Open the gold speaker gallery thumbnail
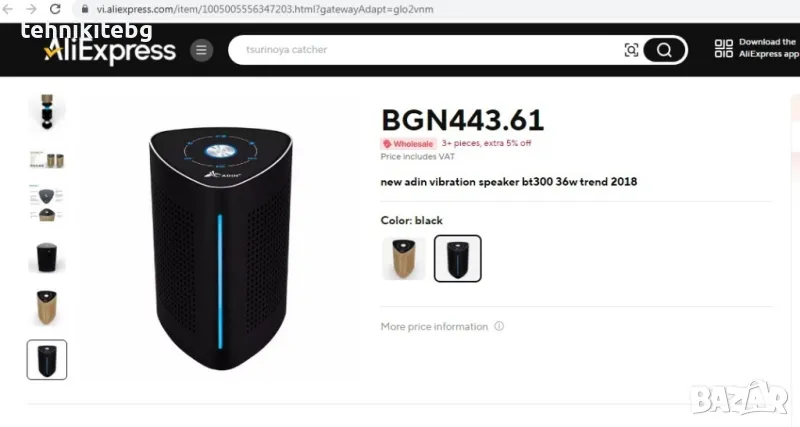This screenshot has width=800, height=427. (46, 308)
